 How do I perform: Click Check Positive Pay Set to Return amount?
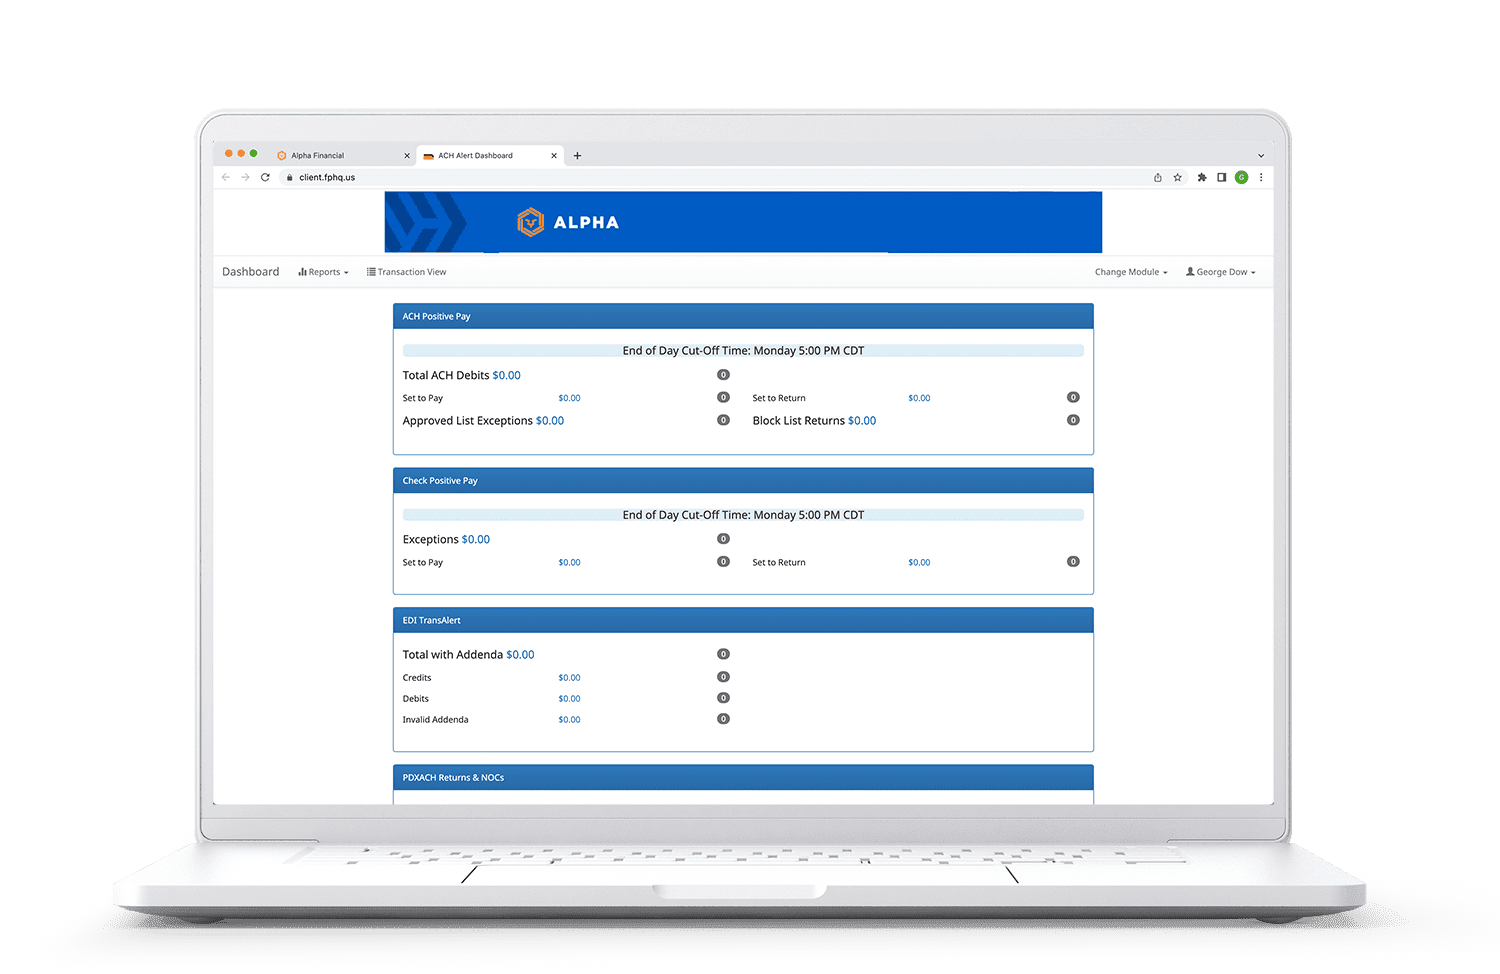[919, 562]
